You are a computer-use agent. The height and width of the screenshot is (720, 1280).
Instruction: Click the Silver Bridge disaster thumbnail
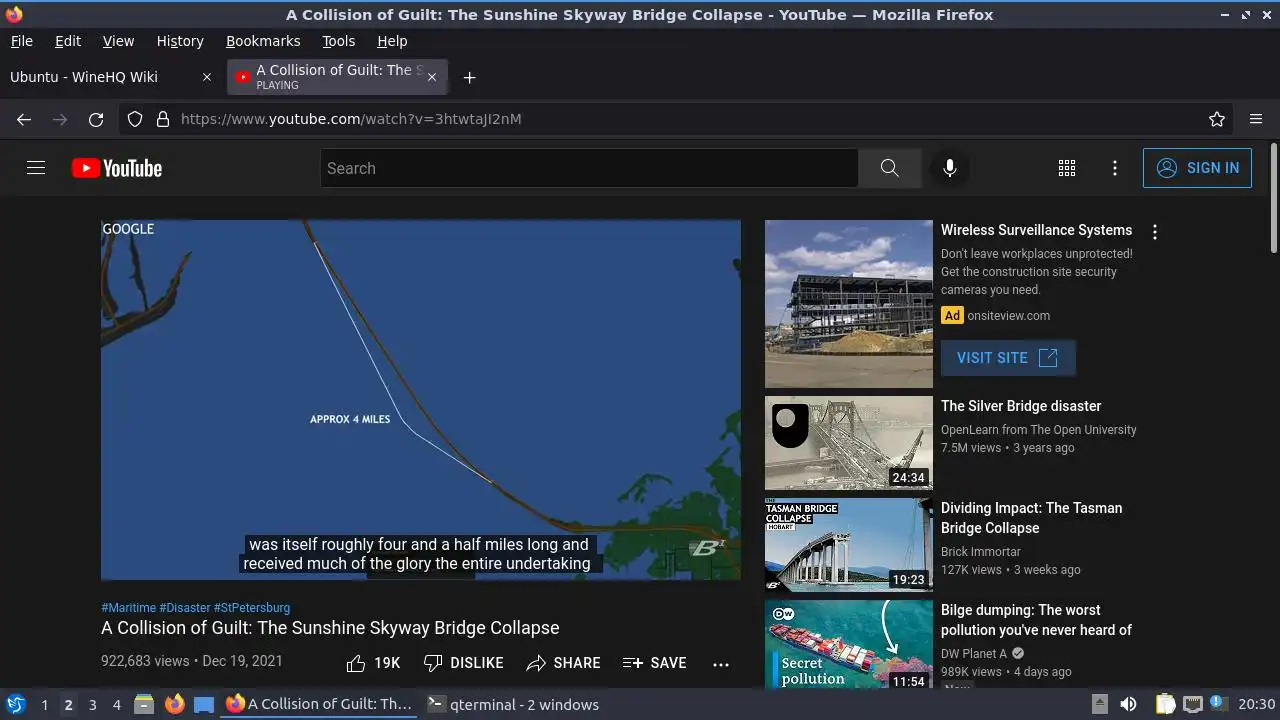click(849, 443)
